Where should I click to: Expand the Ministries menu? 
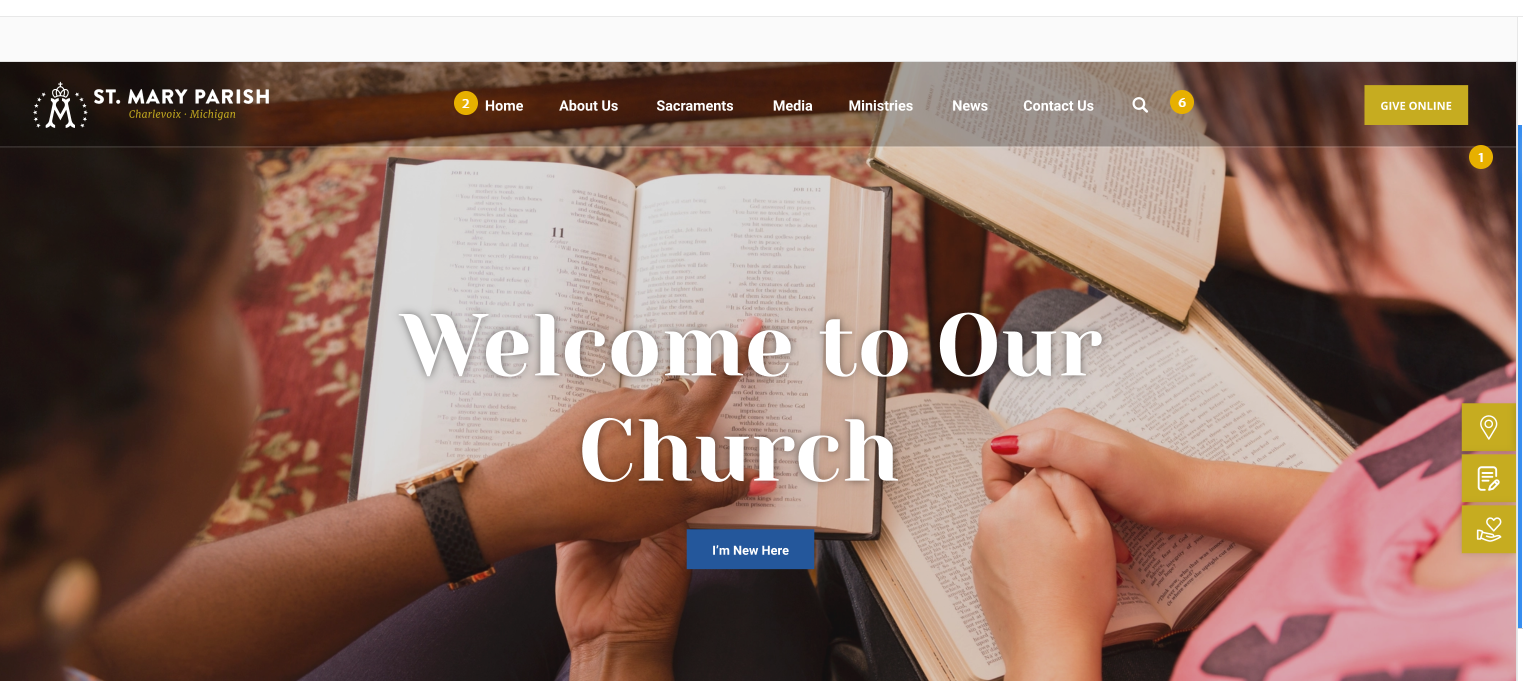coord(880,105)
